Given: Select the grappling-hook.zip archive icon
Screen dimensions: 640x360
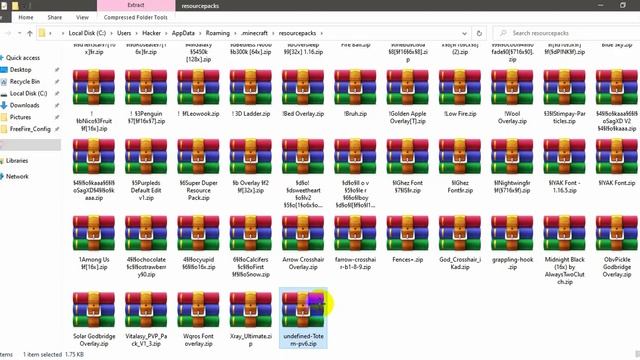Looking at the screenshot, I should point(511,233).
